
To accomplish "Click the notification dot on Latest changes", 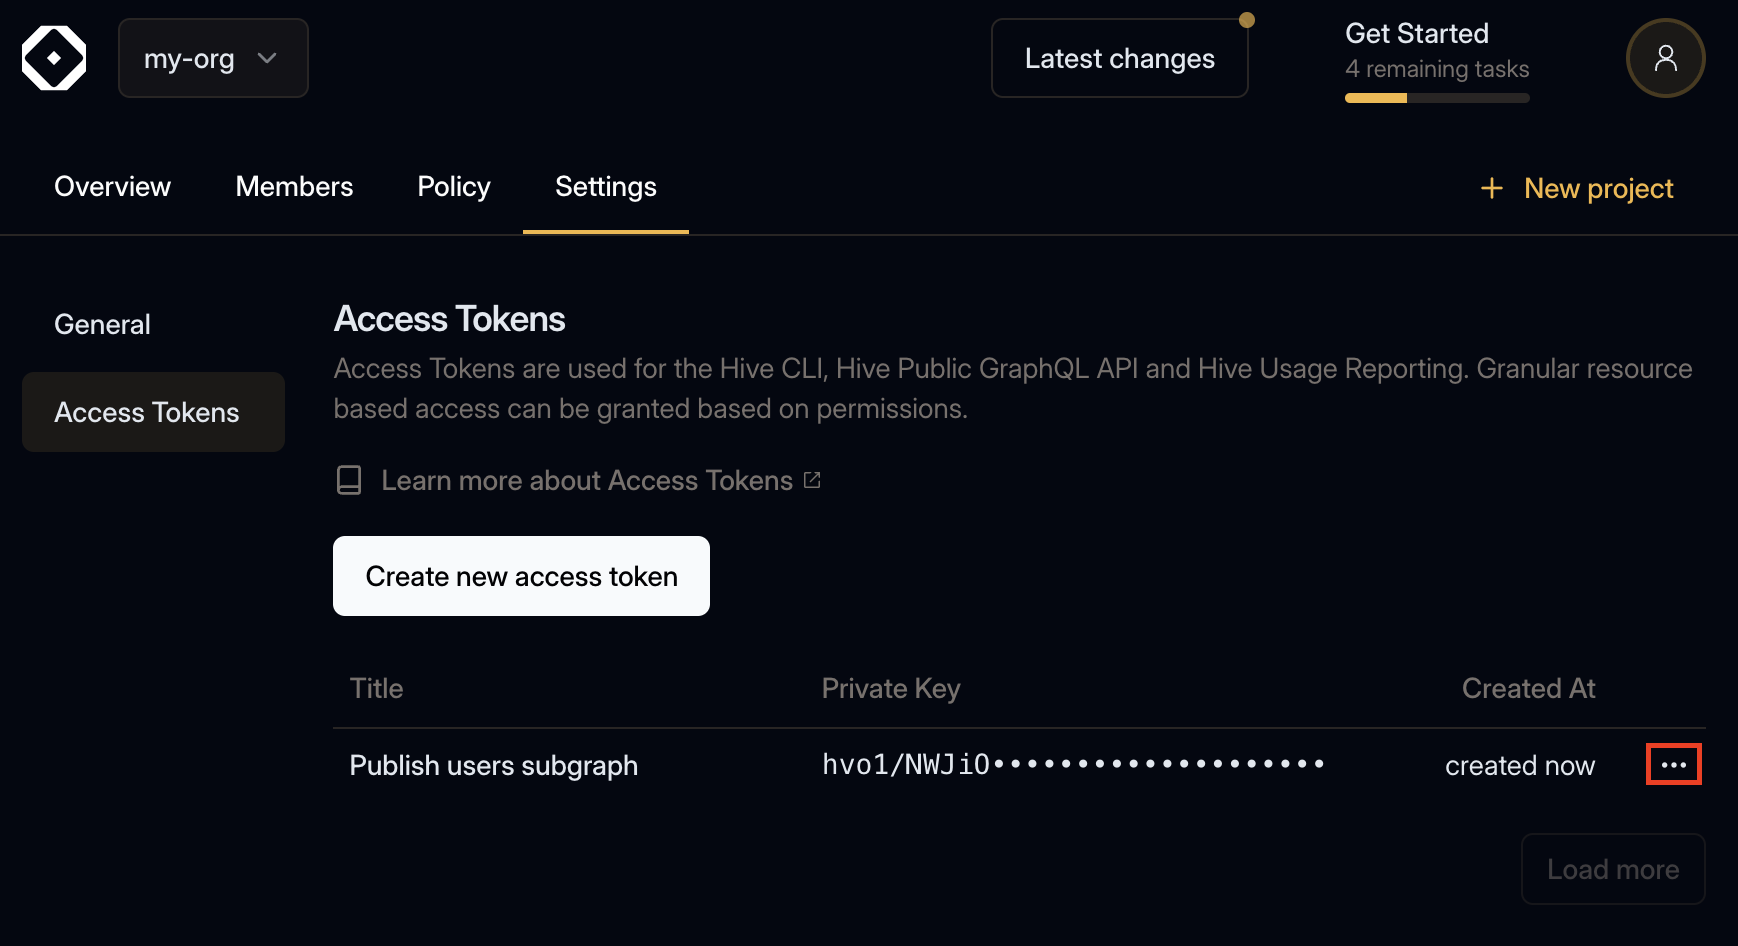I will [x=1246, y=18].
